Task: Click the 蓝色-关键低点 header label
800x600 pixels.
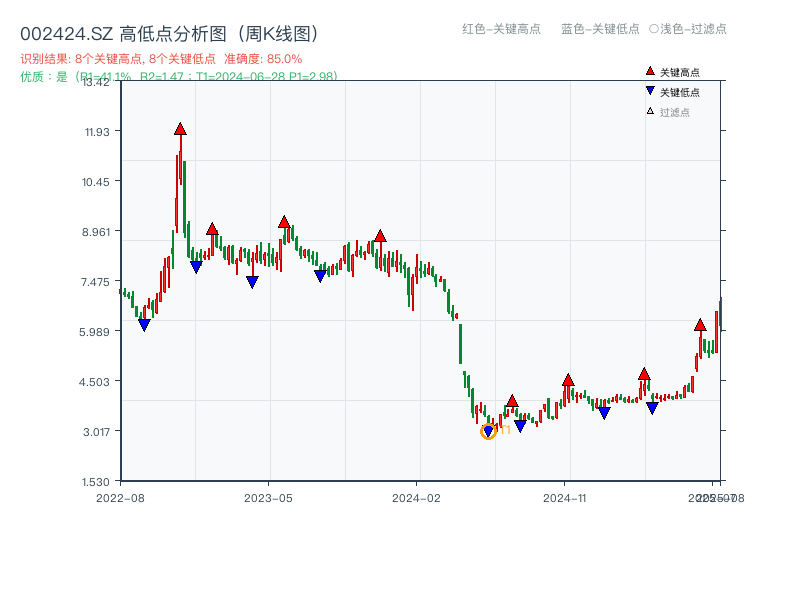Action: tap(600, 29)
